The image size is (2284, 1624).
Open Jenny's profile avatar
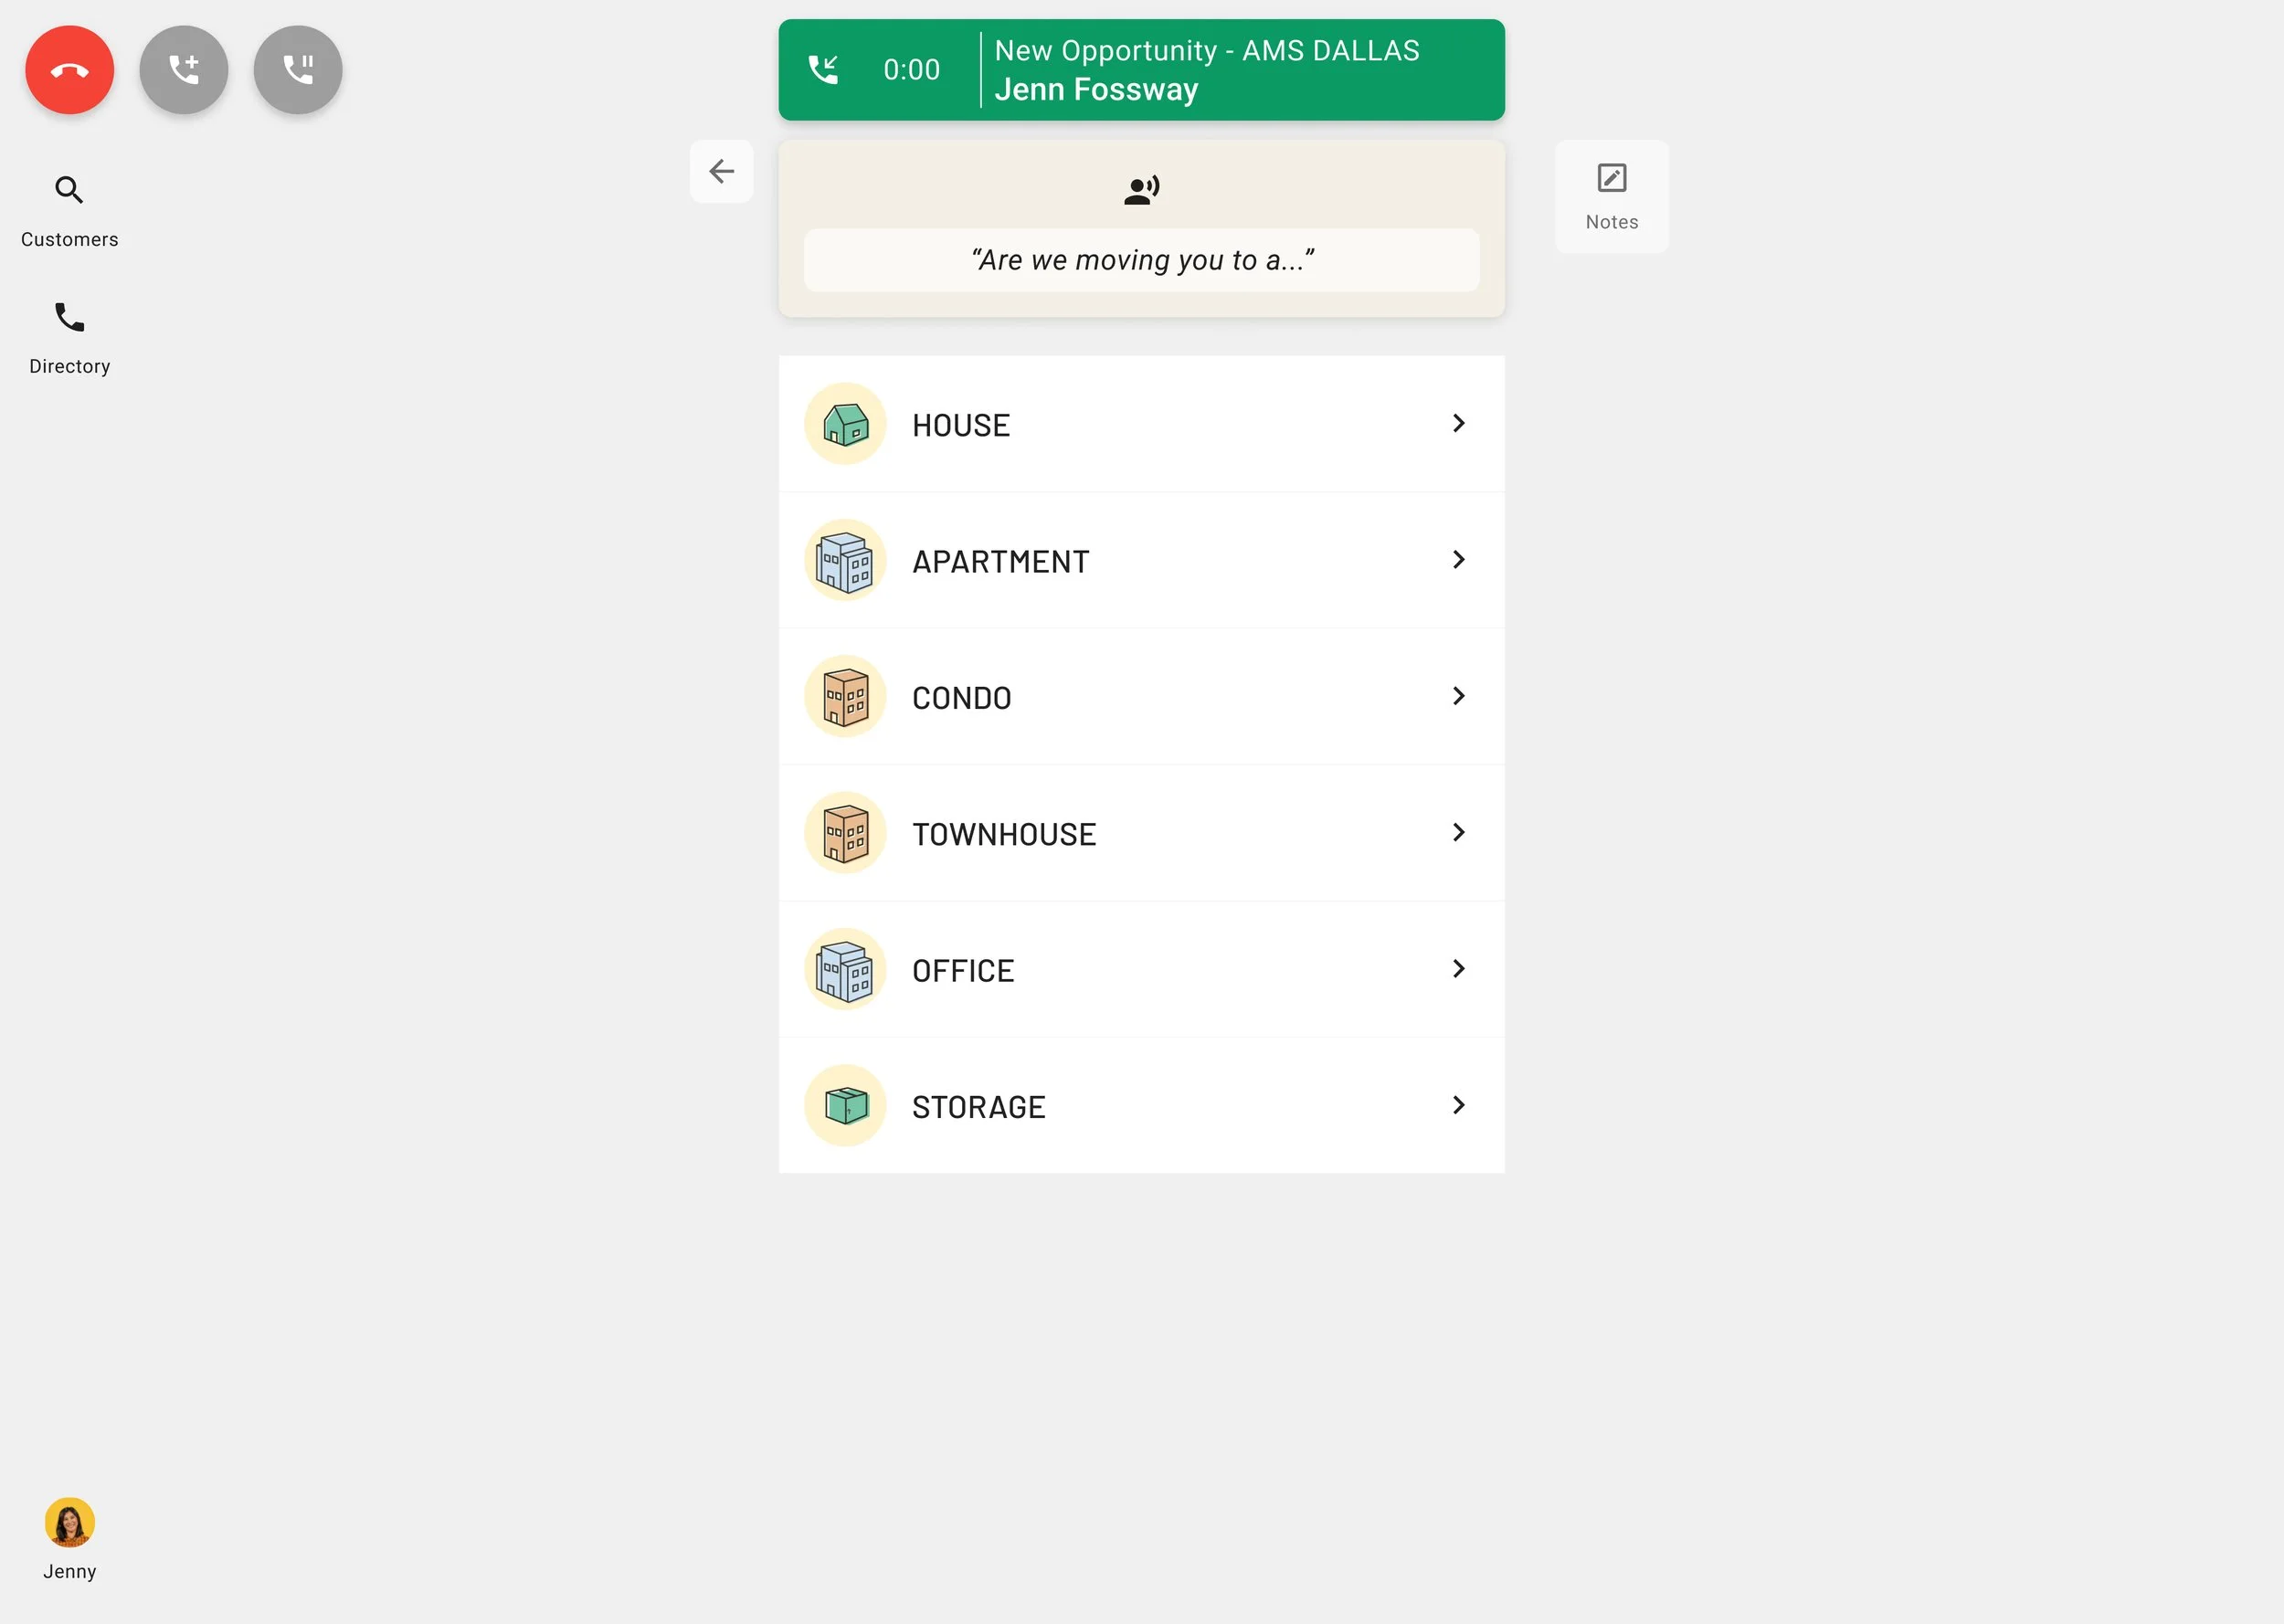coord(69,1522)
